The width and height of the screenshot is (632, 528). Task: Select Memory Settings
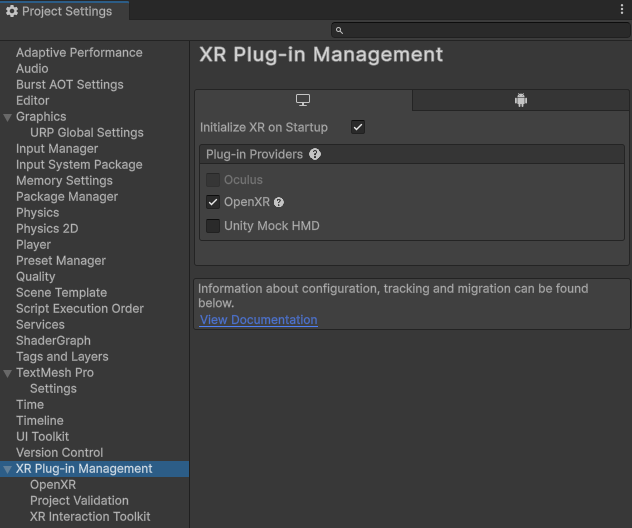click(64, 181)
